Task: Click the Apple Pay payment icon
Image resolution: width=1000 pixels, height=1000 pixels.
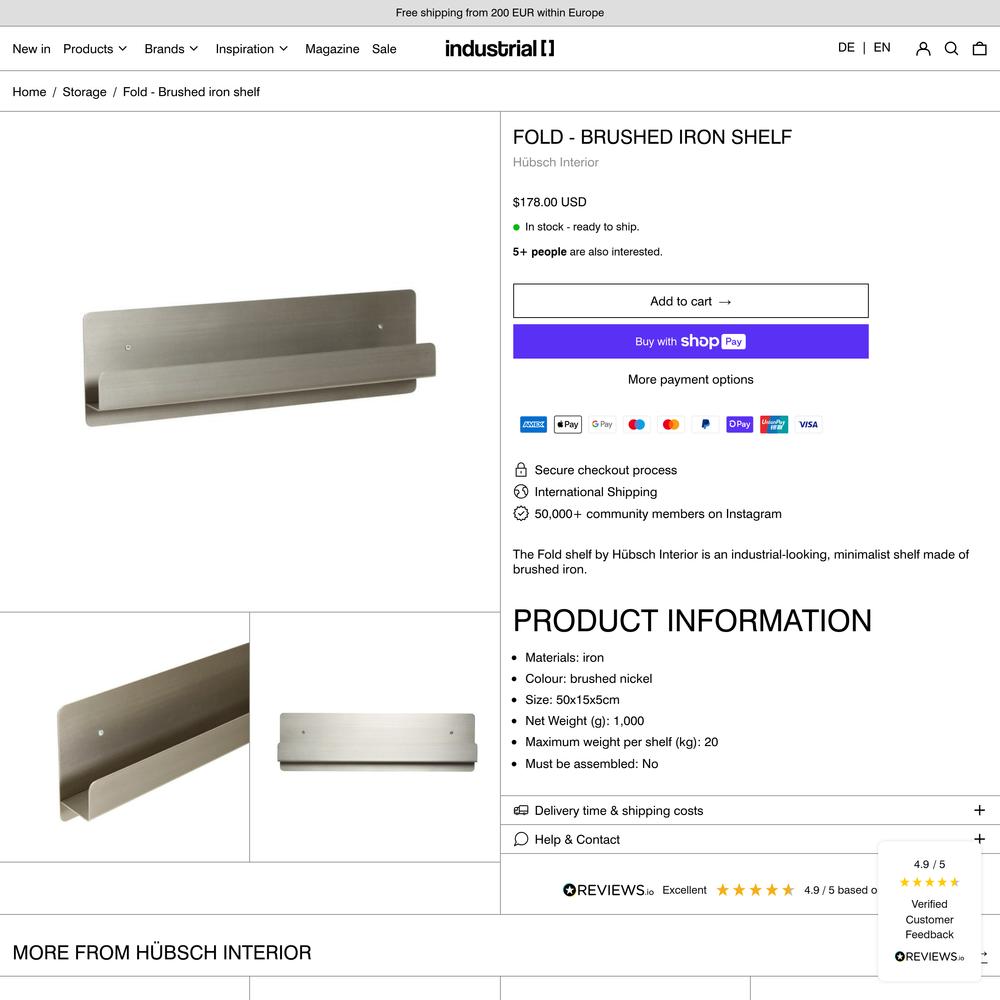Action: tap(568, 424)
